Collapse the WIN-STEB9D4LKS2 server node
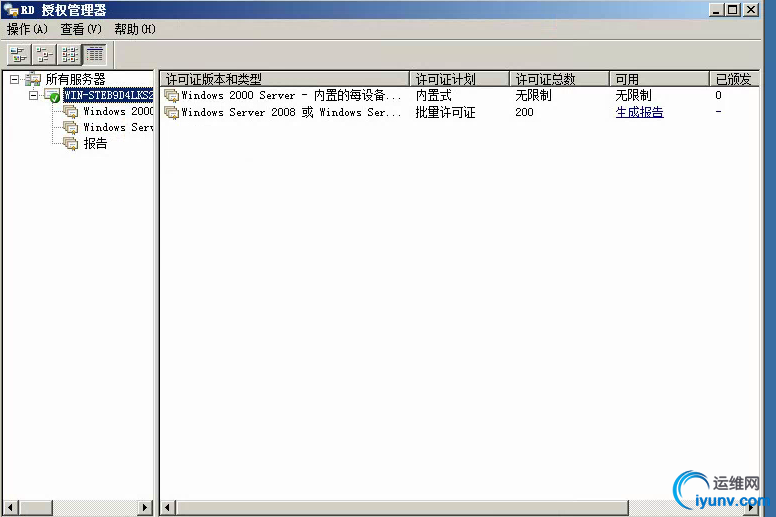Screen dimensions: 776x517 click(x=33, y=95)
